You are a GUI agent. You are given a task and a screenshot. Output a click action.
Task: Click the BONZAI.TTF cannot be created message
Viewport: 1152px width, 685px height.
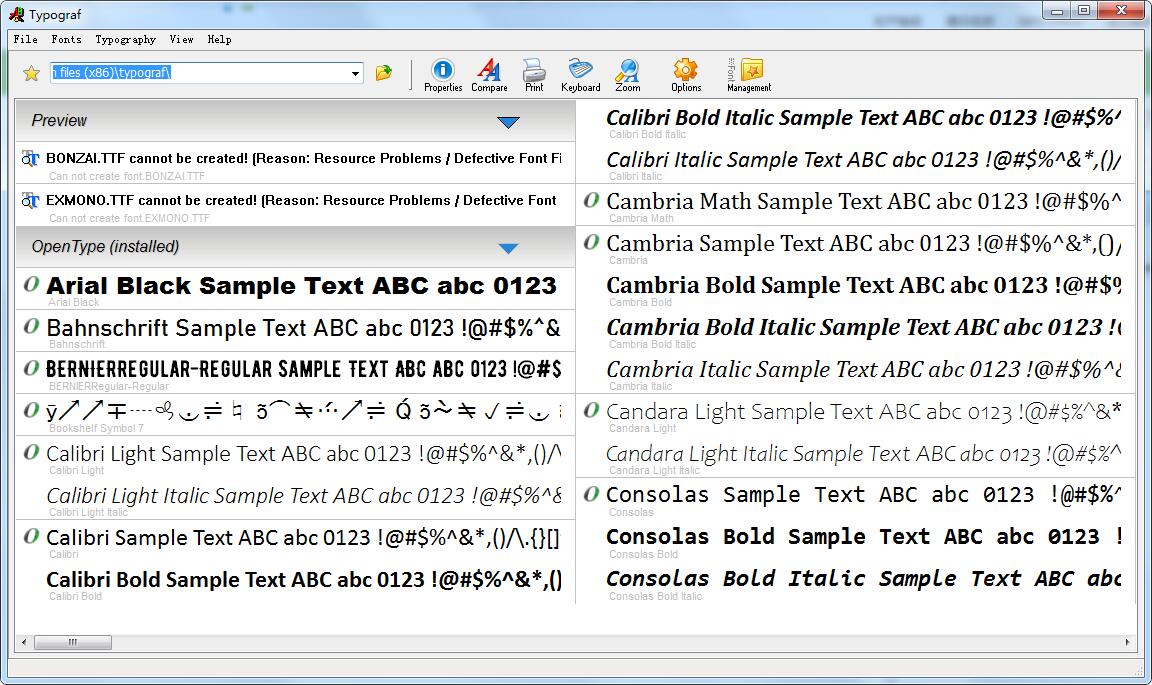coord(303,158)
